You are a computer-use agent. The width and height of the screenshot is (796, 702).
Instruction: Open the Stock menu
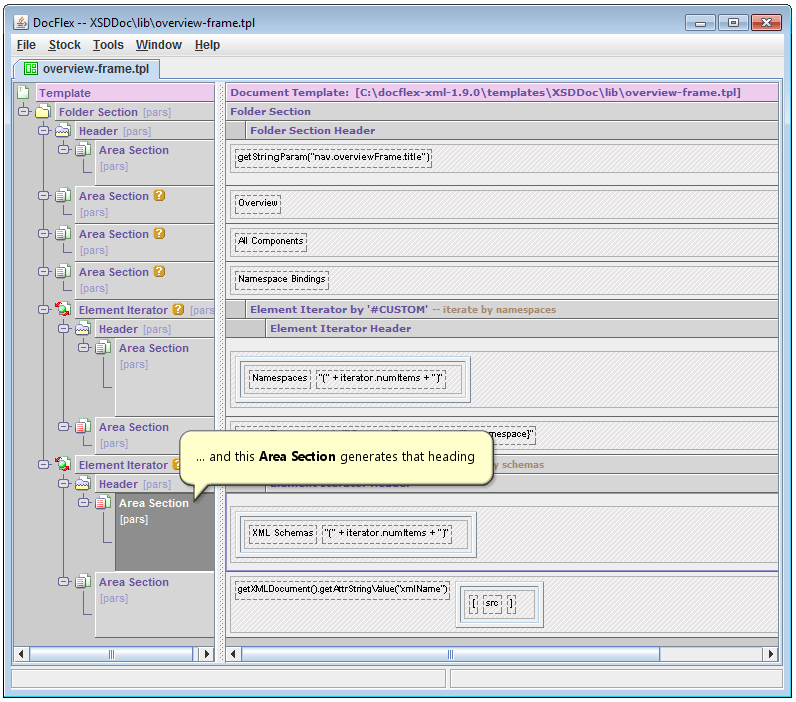click(64, 45)
